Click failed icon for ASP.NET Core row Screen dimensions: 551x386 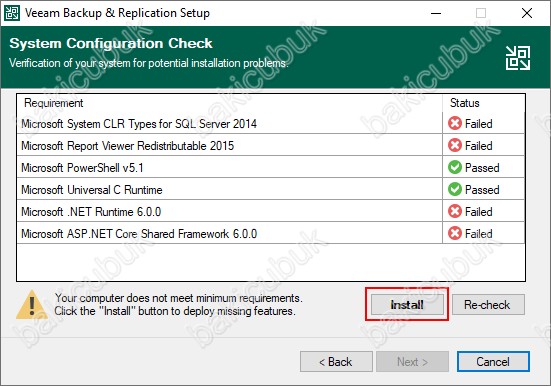(x=455, y=233)
